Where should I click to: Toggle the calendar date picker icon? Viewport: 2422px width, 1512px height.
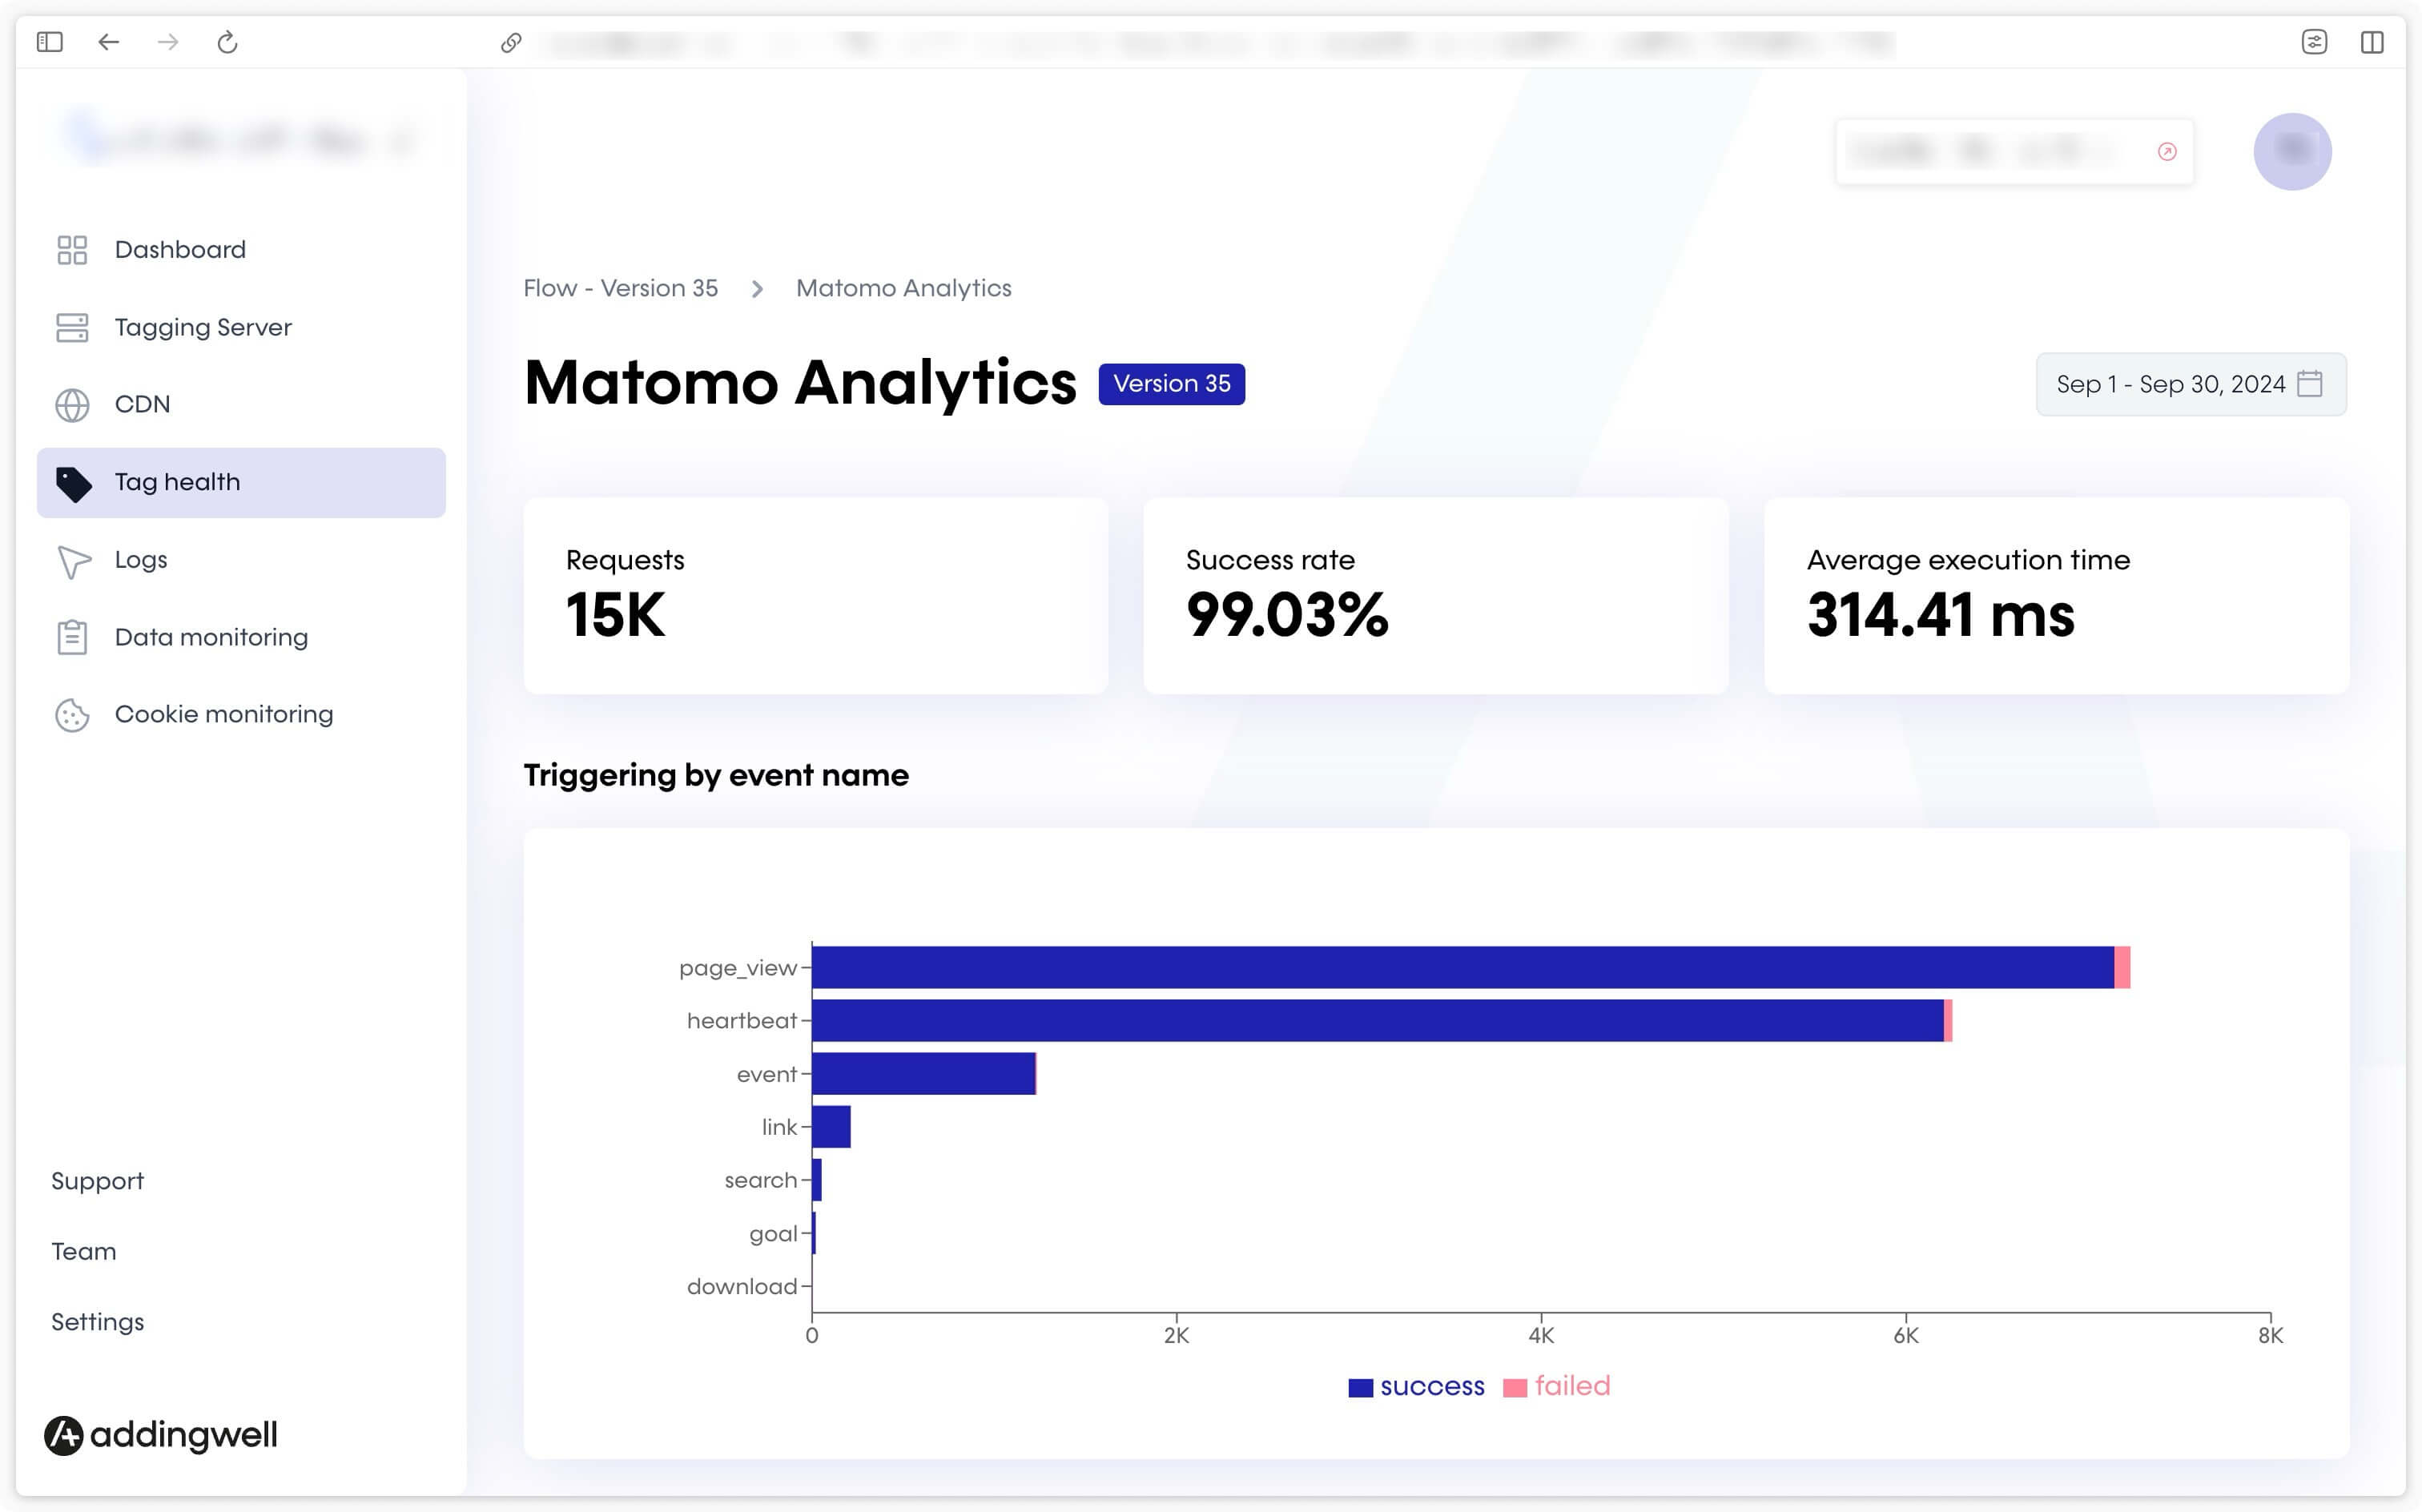pyautogui.click(x=2312, y=385)
